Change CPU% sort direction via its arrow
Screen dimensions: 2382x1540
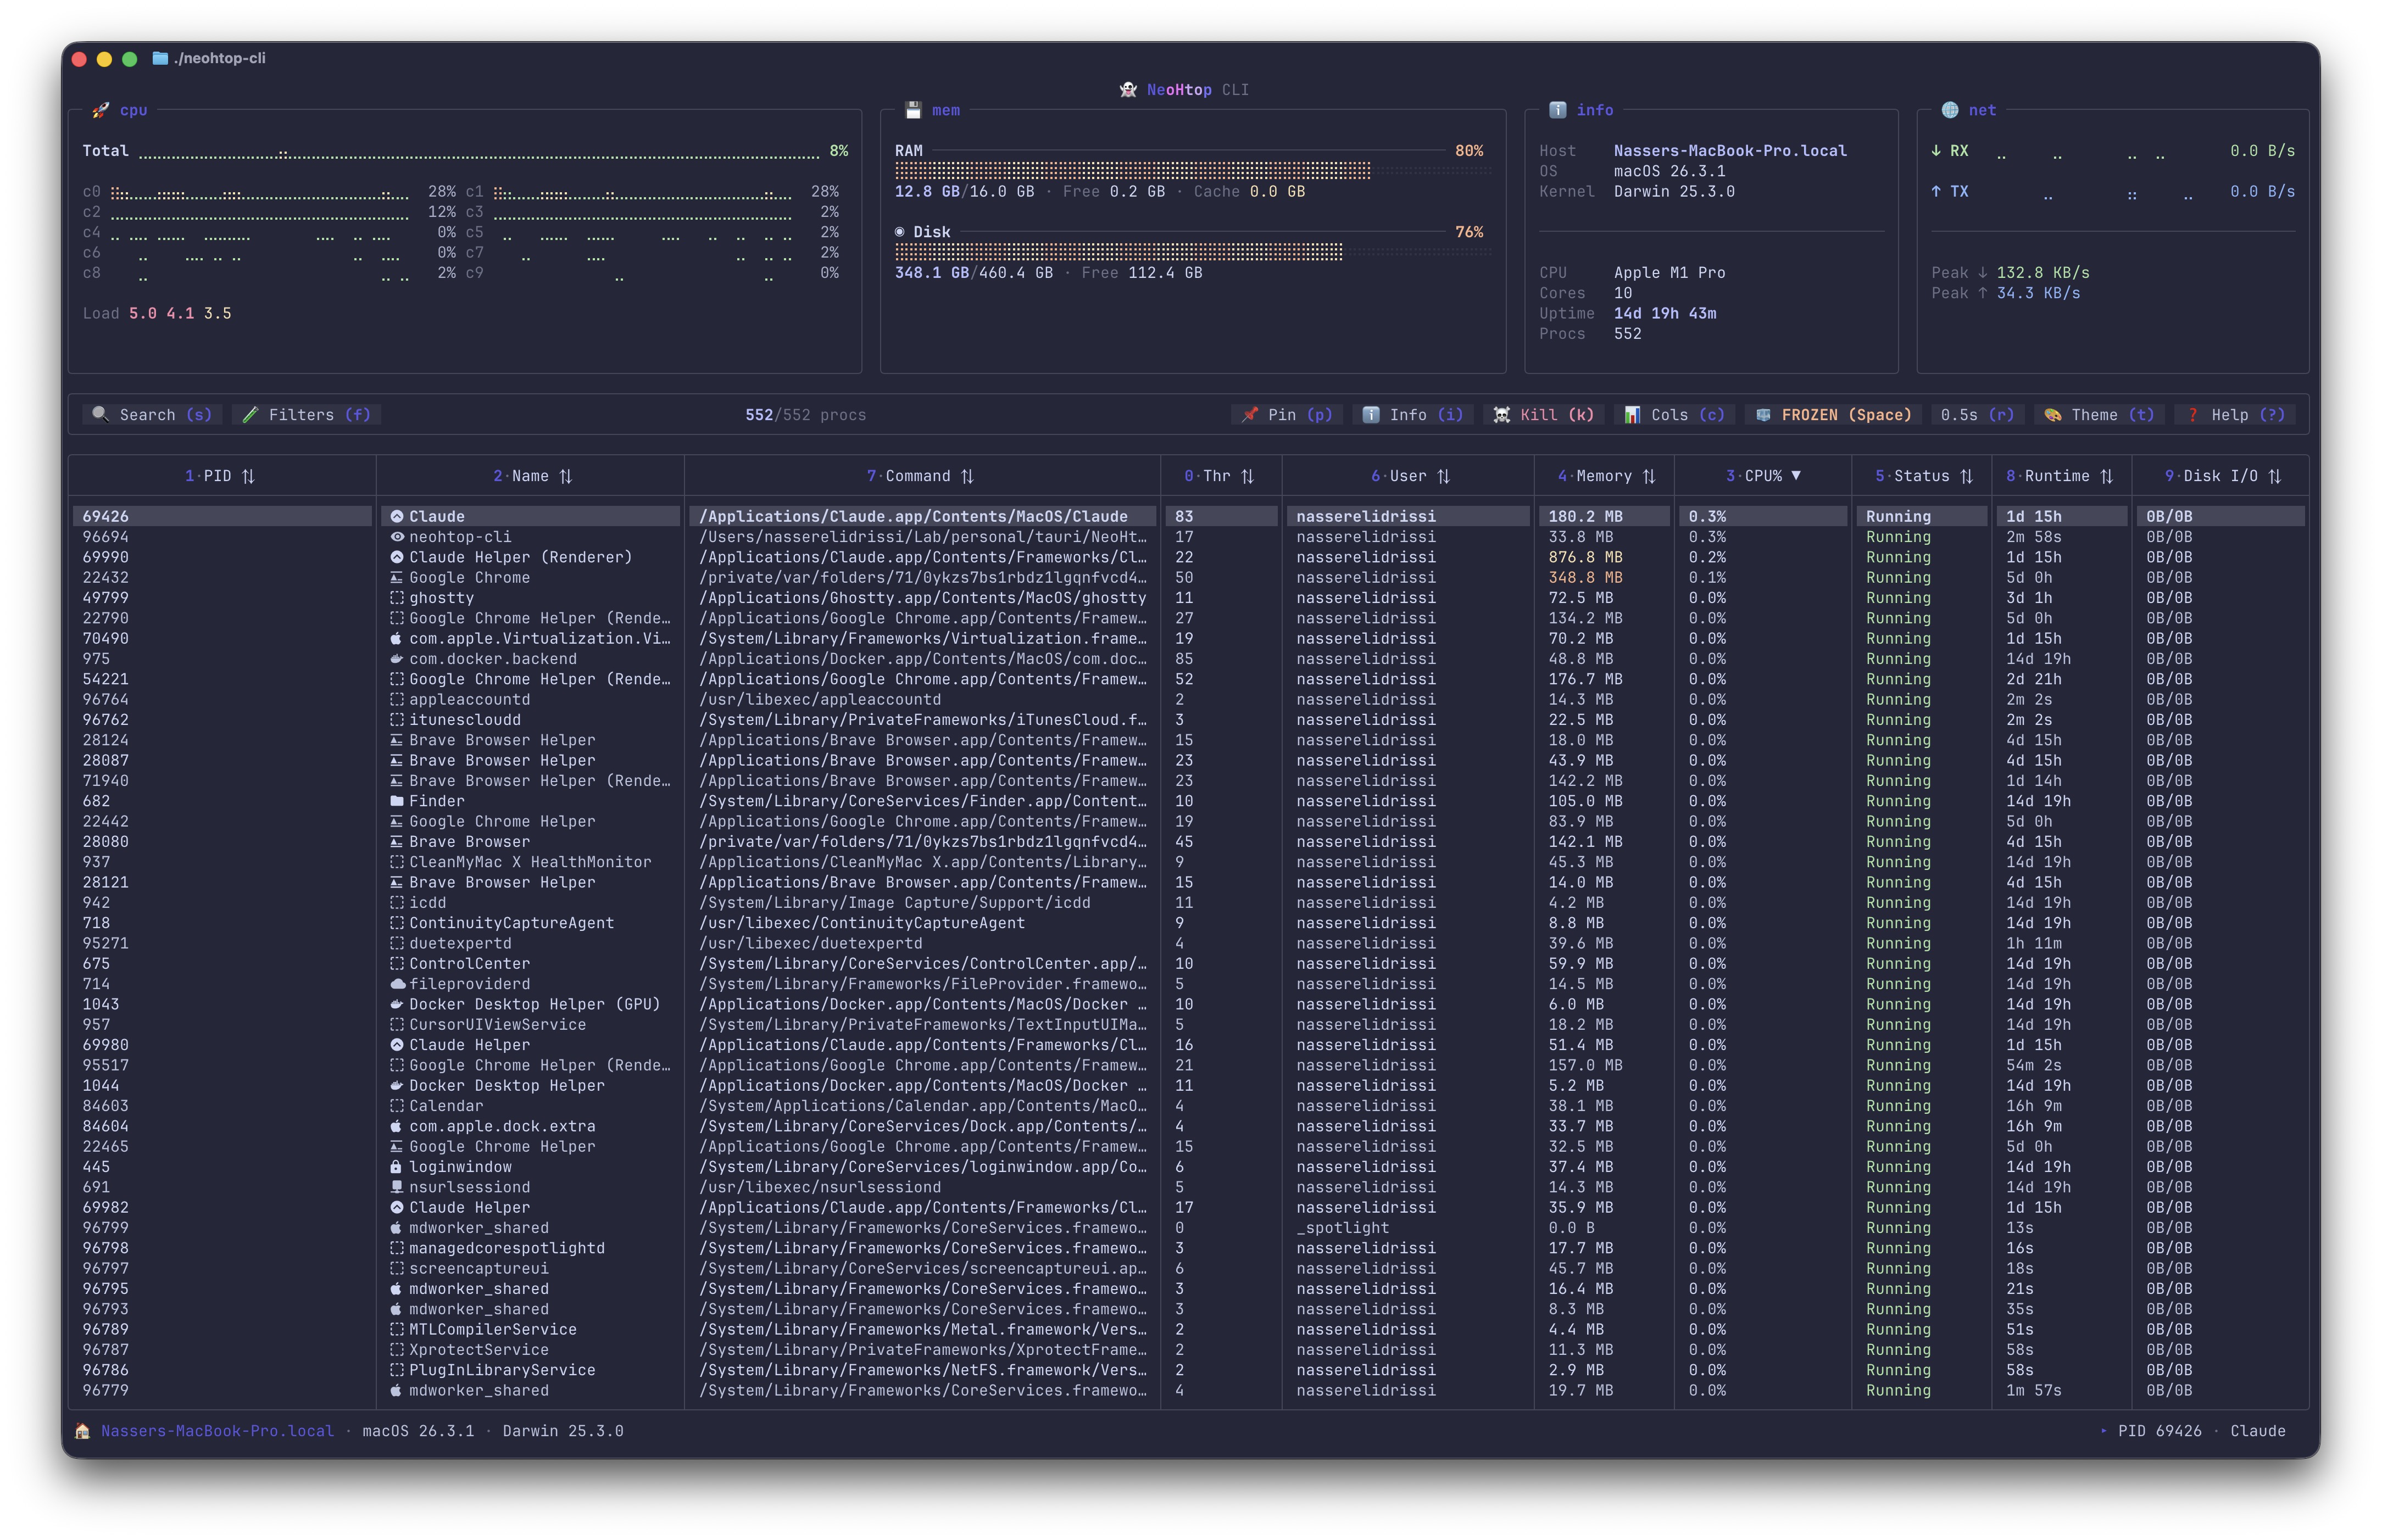[x=1797, y=476]
